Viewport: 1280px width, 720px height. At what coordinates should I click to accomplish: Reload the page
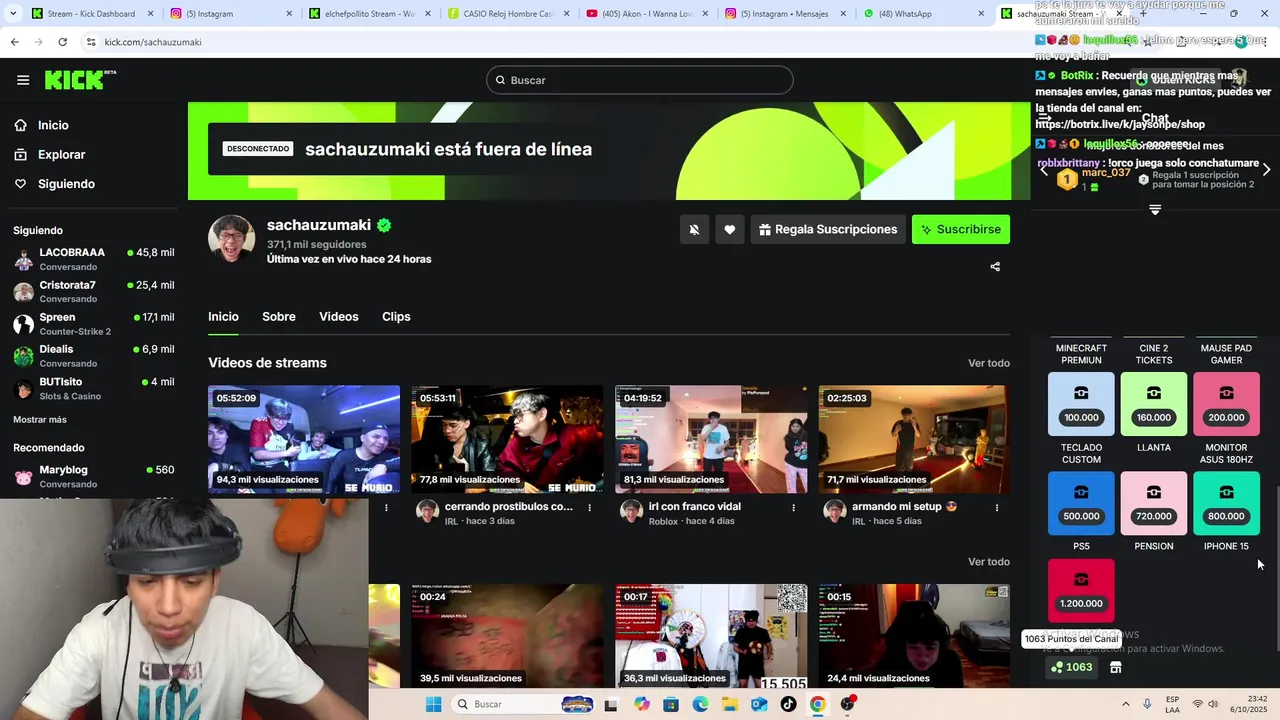pos(62,42)
